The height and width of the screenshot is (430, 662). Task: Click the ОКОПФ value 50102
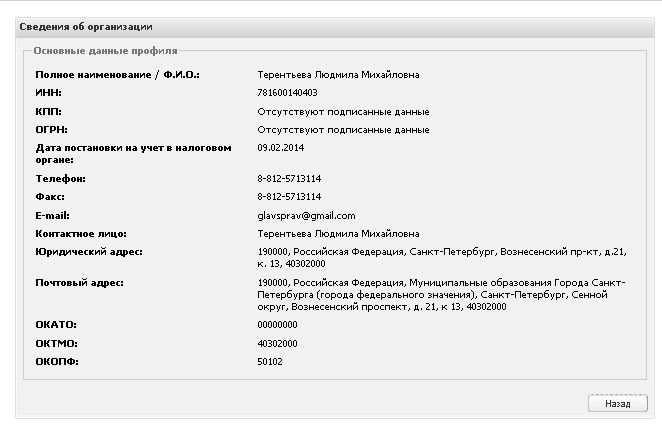270,361
